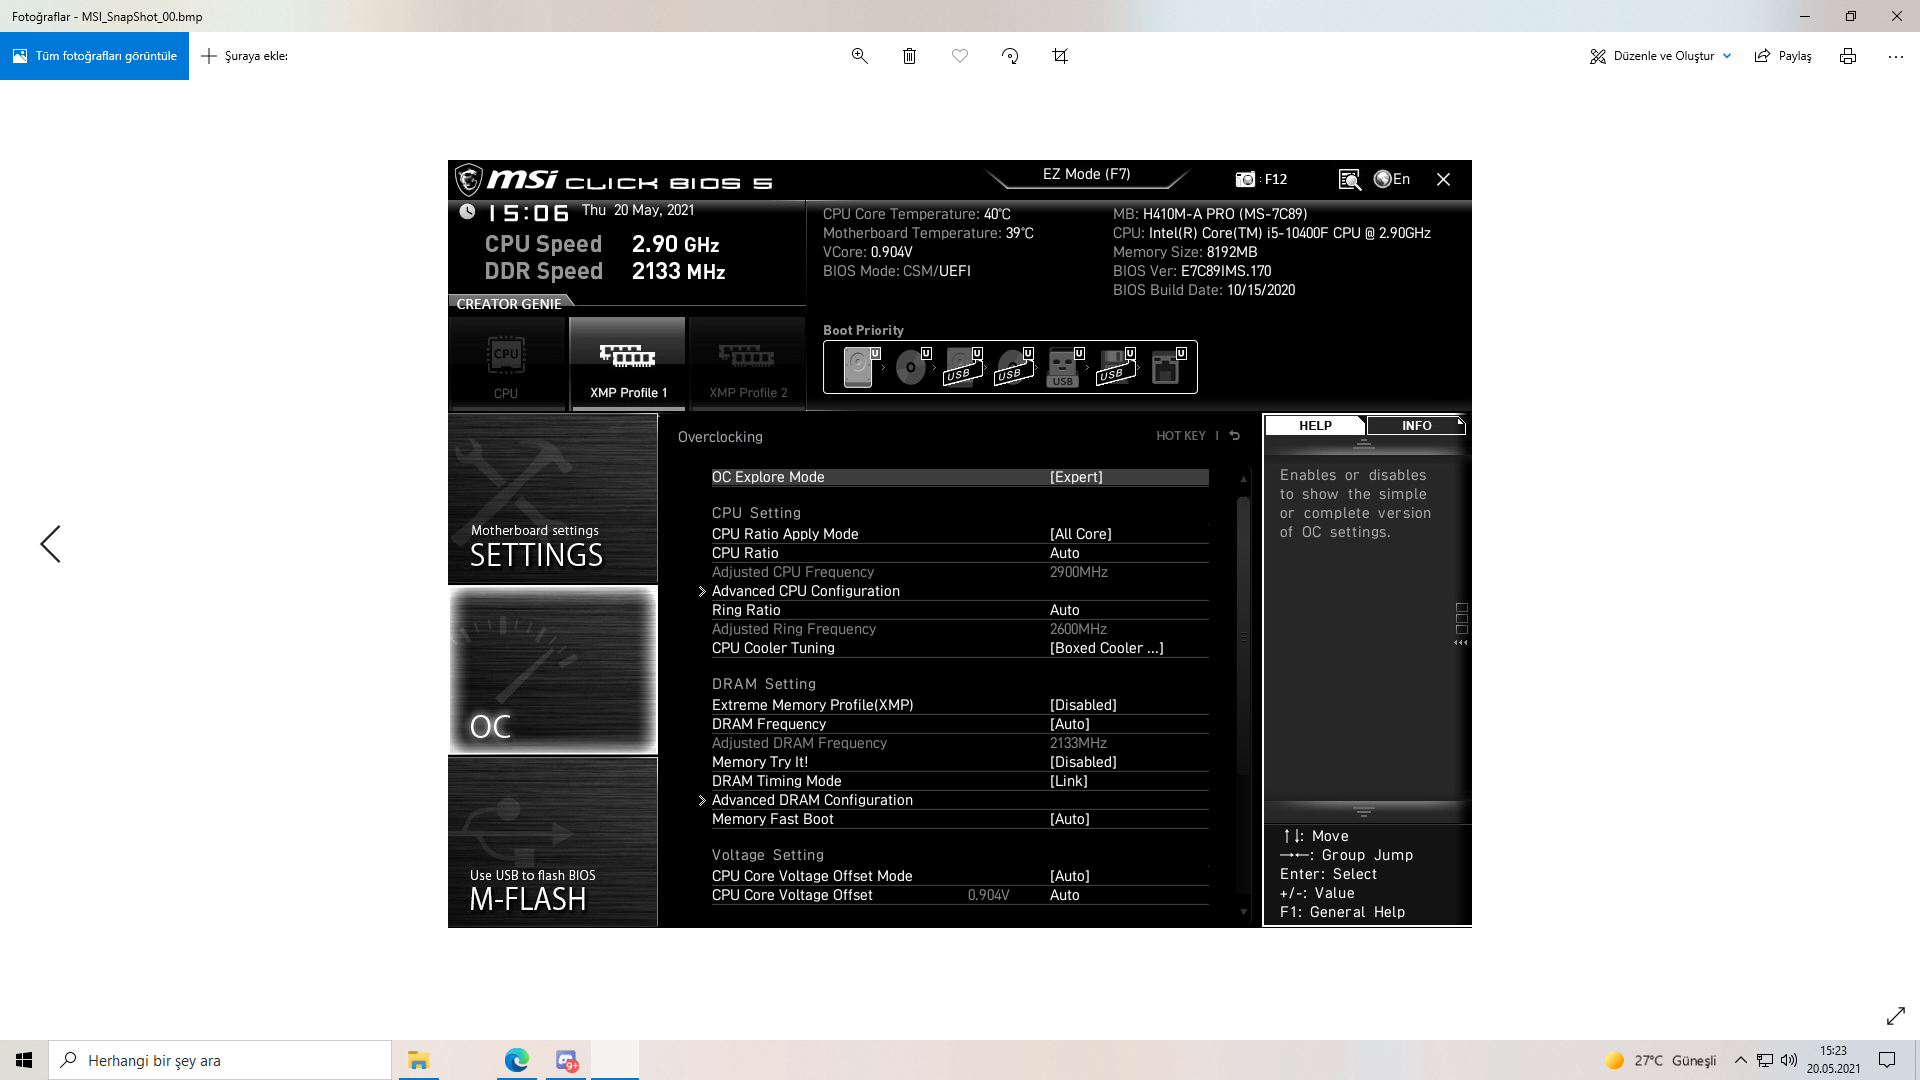Click Şuraya ekle button
Image resolution: width=1920 pixels, height=1080 pixels.
[245, 56]
